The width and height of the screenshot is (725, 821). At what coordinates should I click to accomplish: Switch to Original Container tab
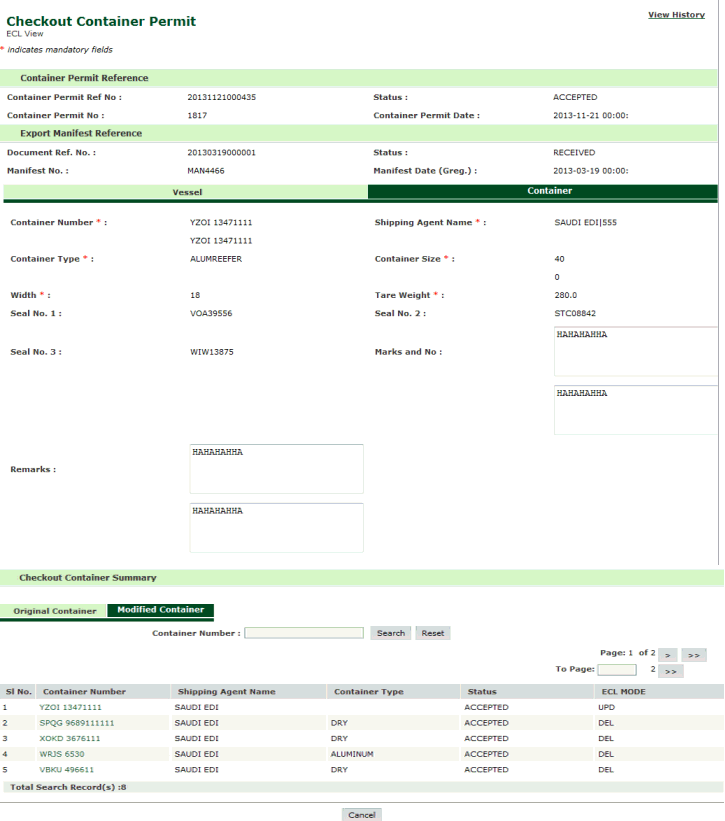pyautogui.click(x=54, y=610)
